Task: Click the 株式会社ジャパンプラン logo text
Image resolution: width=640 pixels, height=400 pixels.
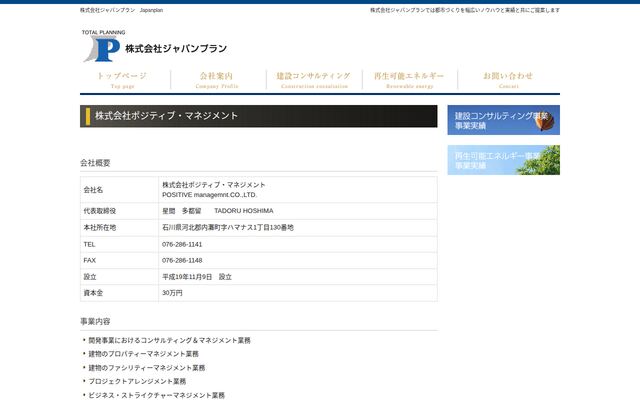Action: pyautogui.click(x=176, y=49)
